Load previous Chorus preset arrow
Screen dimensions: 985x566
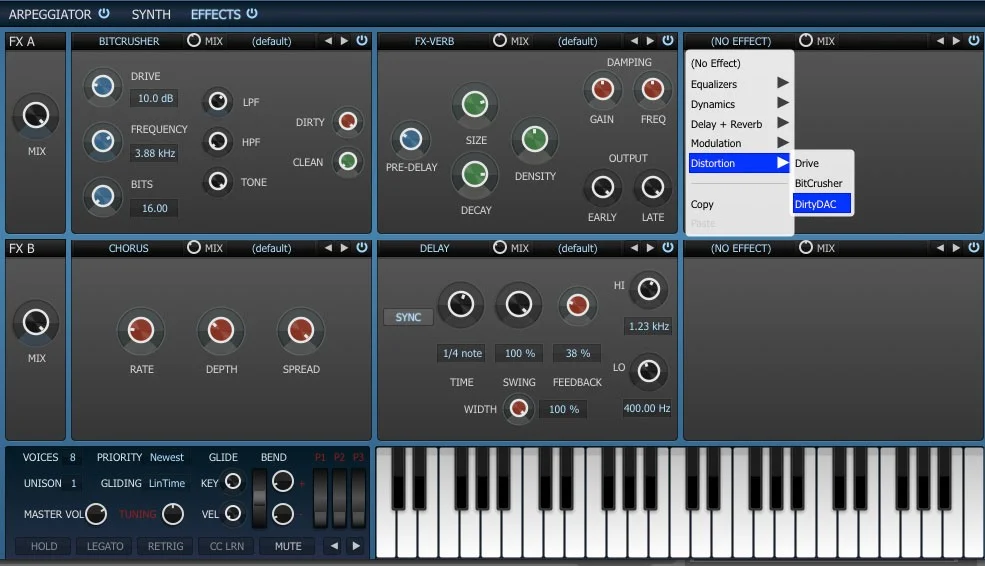click(x=328, y=248)
